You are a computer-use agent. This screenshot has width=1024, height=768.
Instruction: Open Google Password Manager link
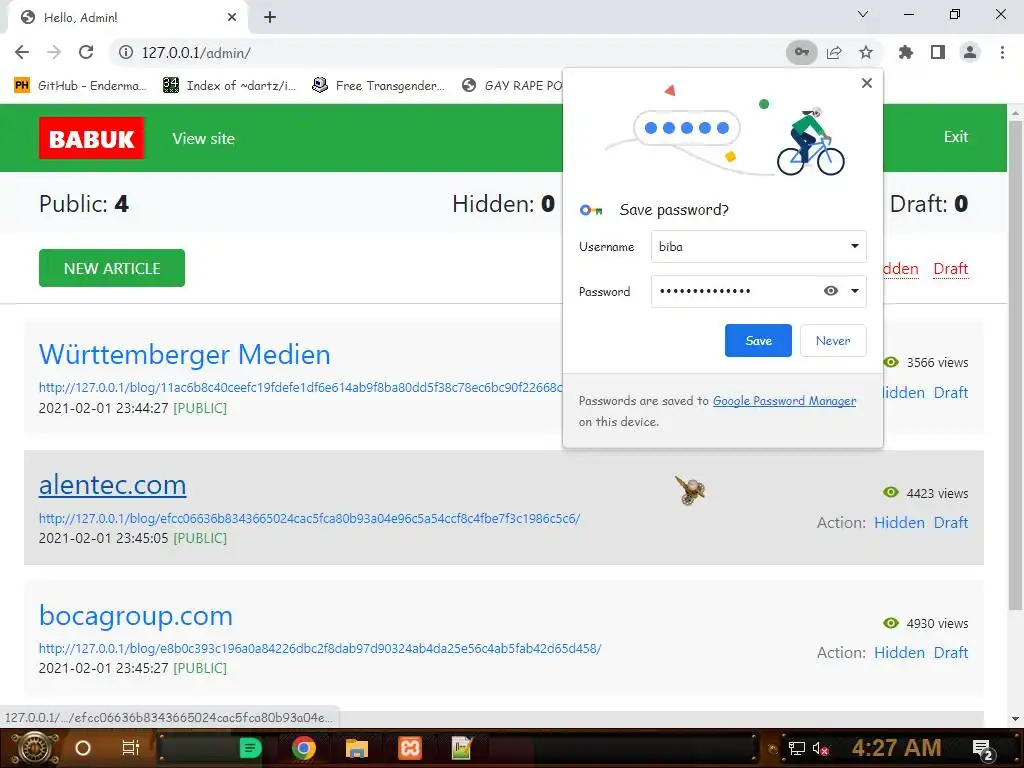pyautogui.click(x=784, y=401)
